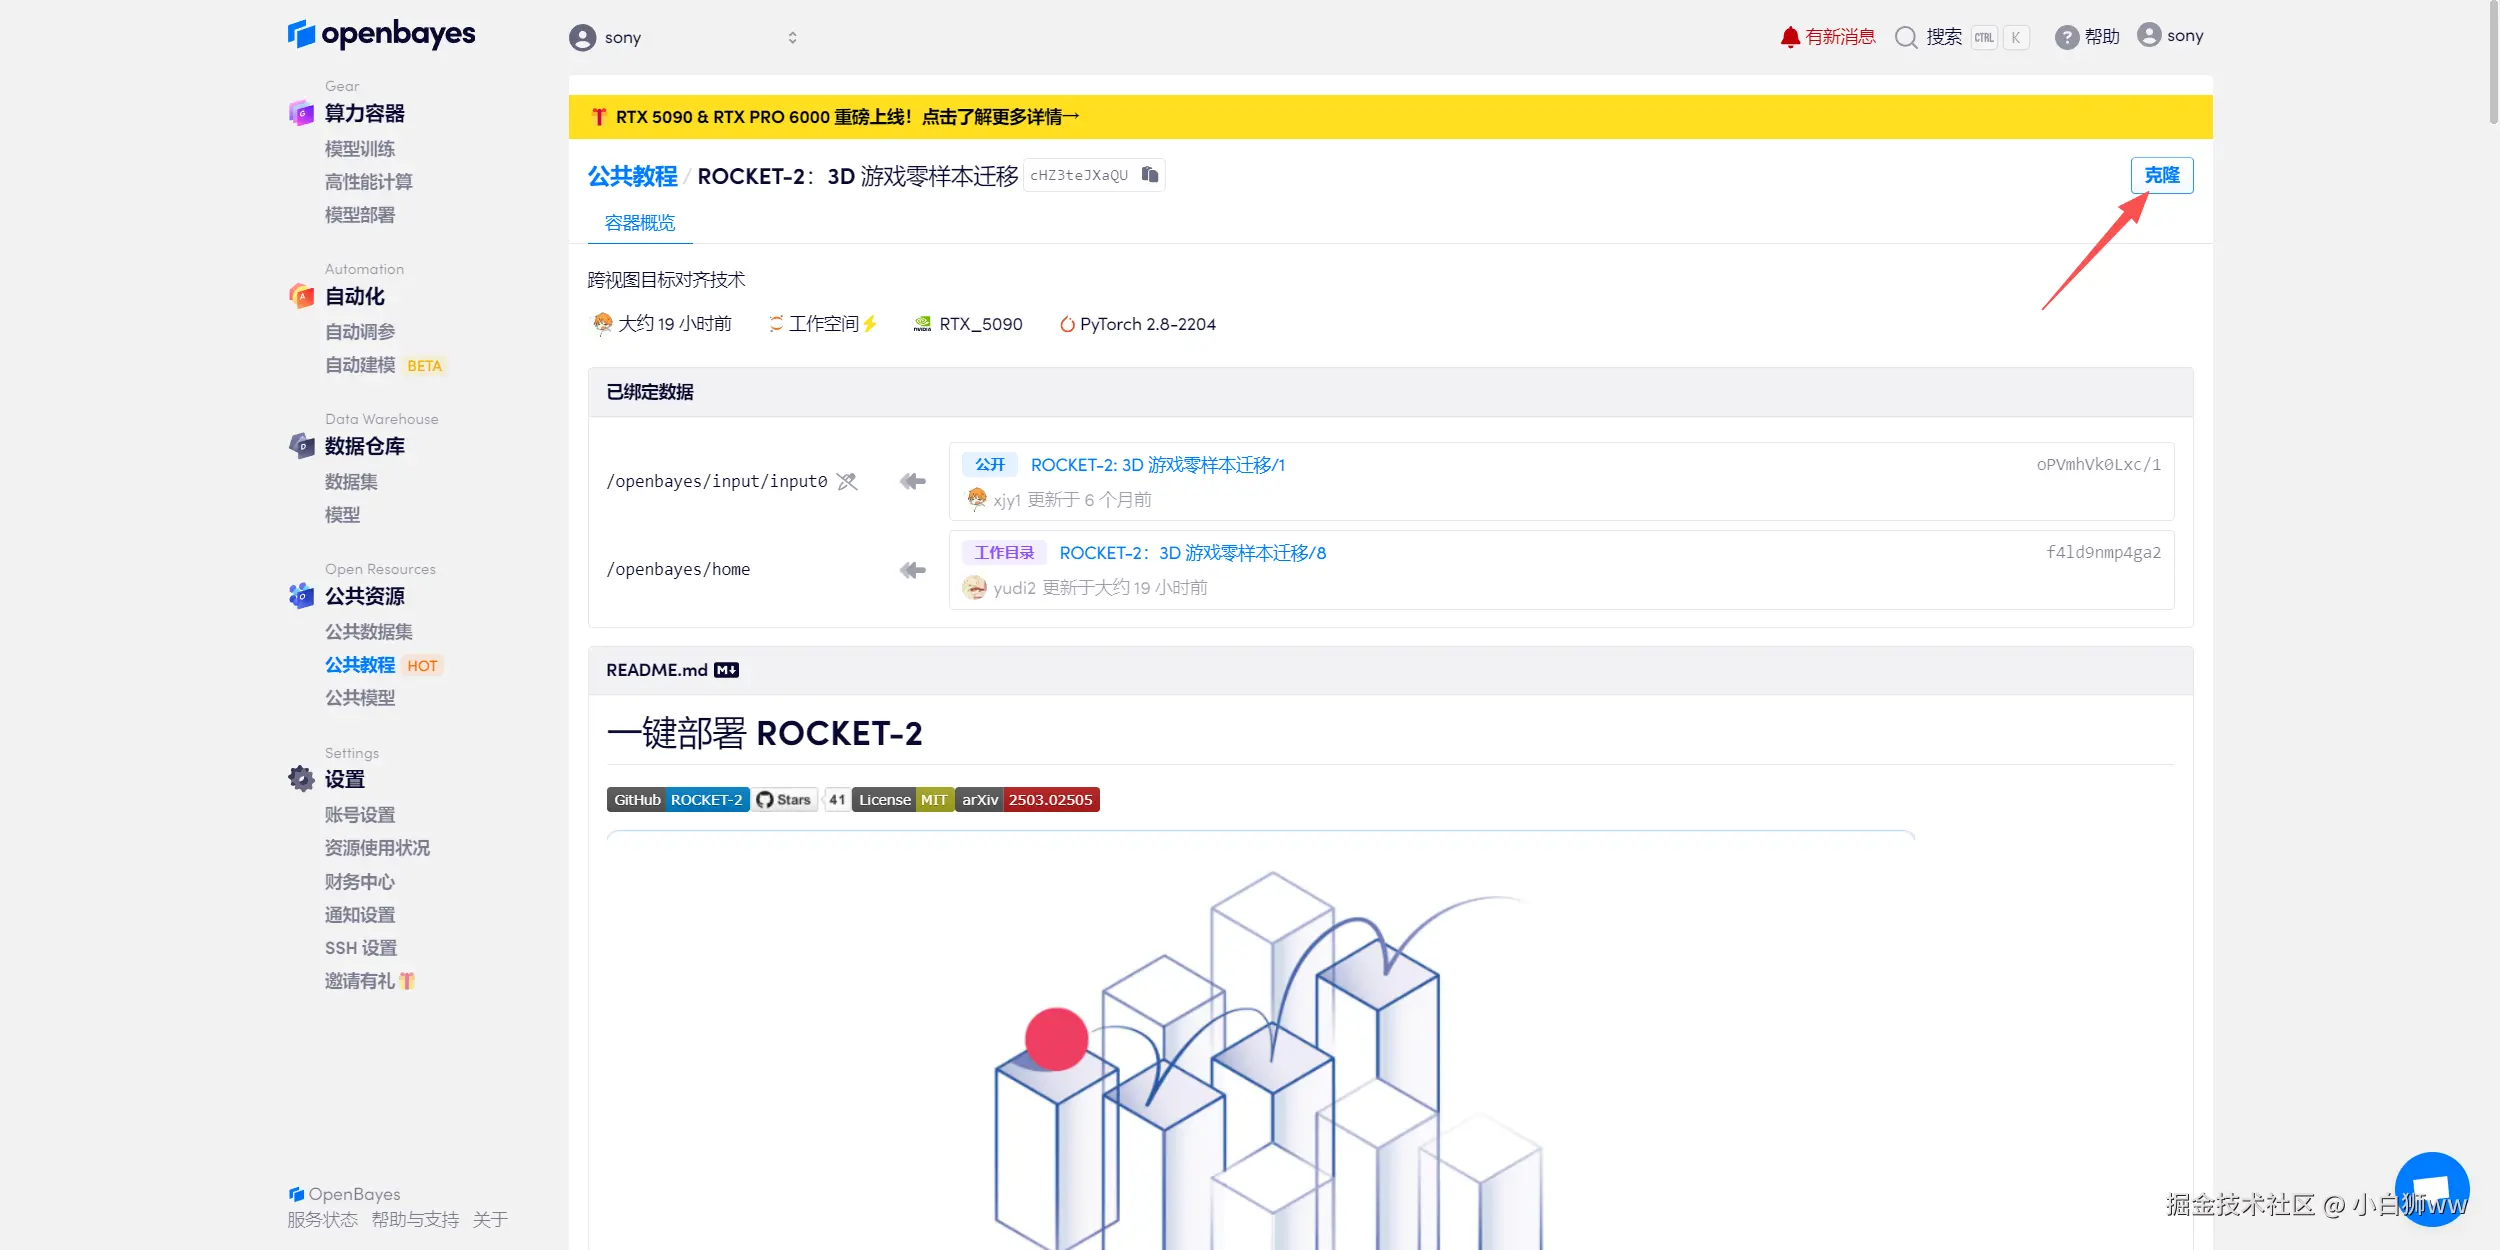Open the 数据仓库 sidebar section
Viewport: 2500px width, 1250px height.
click(364, 447)
